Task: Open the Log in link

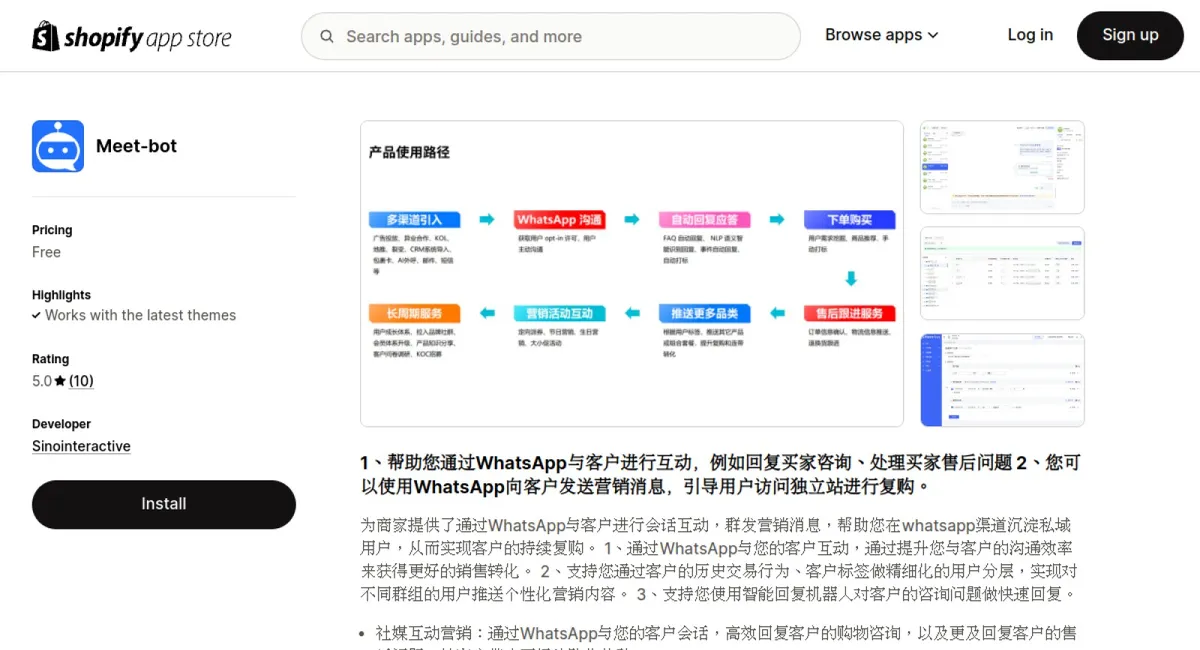Action: tap(1030, 35)
